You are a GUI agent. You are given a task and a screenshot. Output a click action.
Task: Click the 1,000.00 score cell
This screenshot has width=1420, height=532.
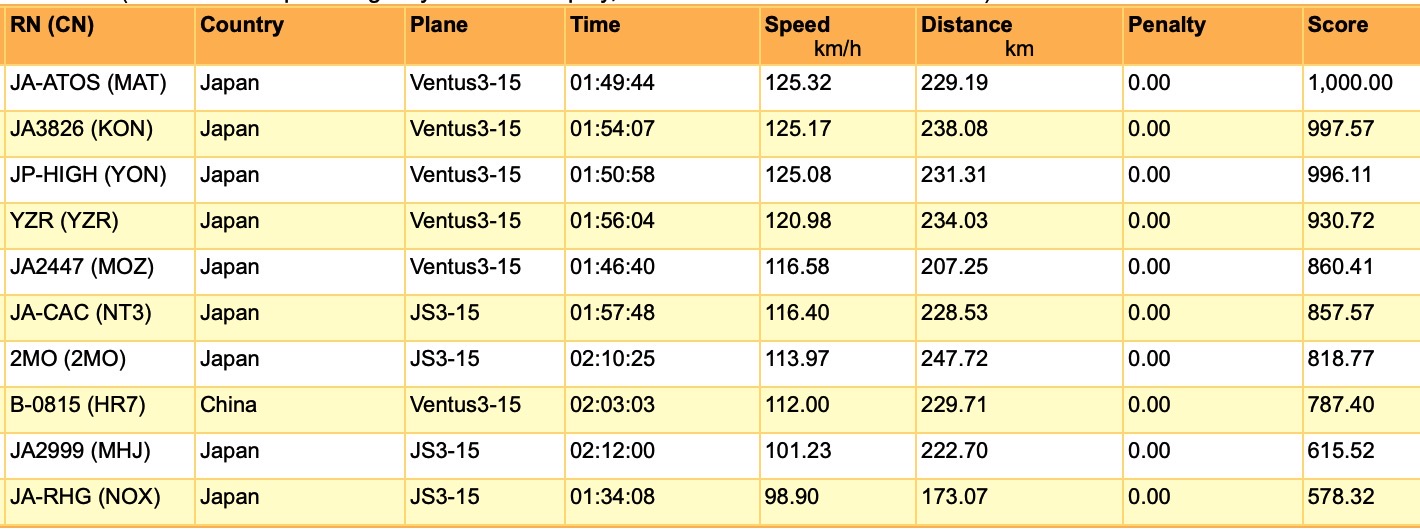pyautogui.click(x=1349, y=83)
